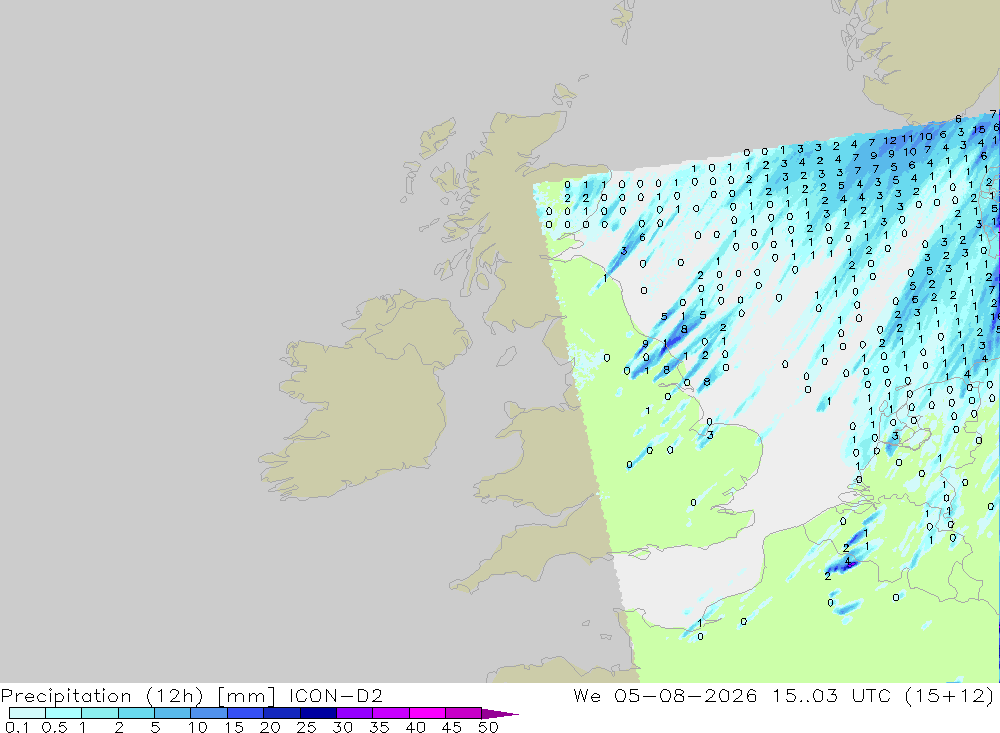Click the "11" precipitation value on the map
1000x733 pixels.
pos(907,138)
